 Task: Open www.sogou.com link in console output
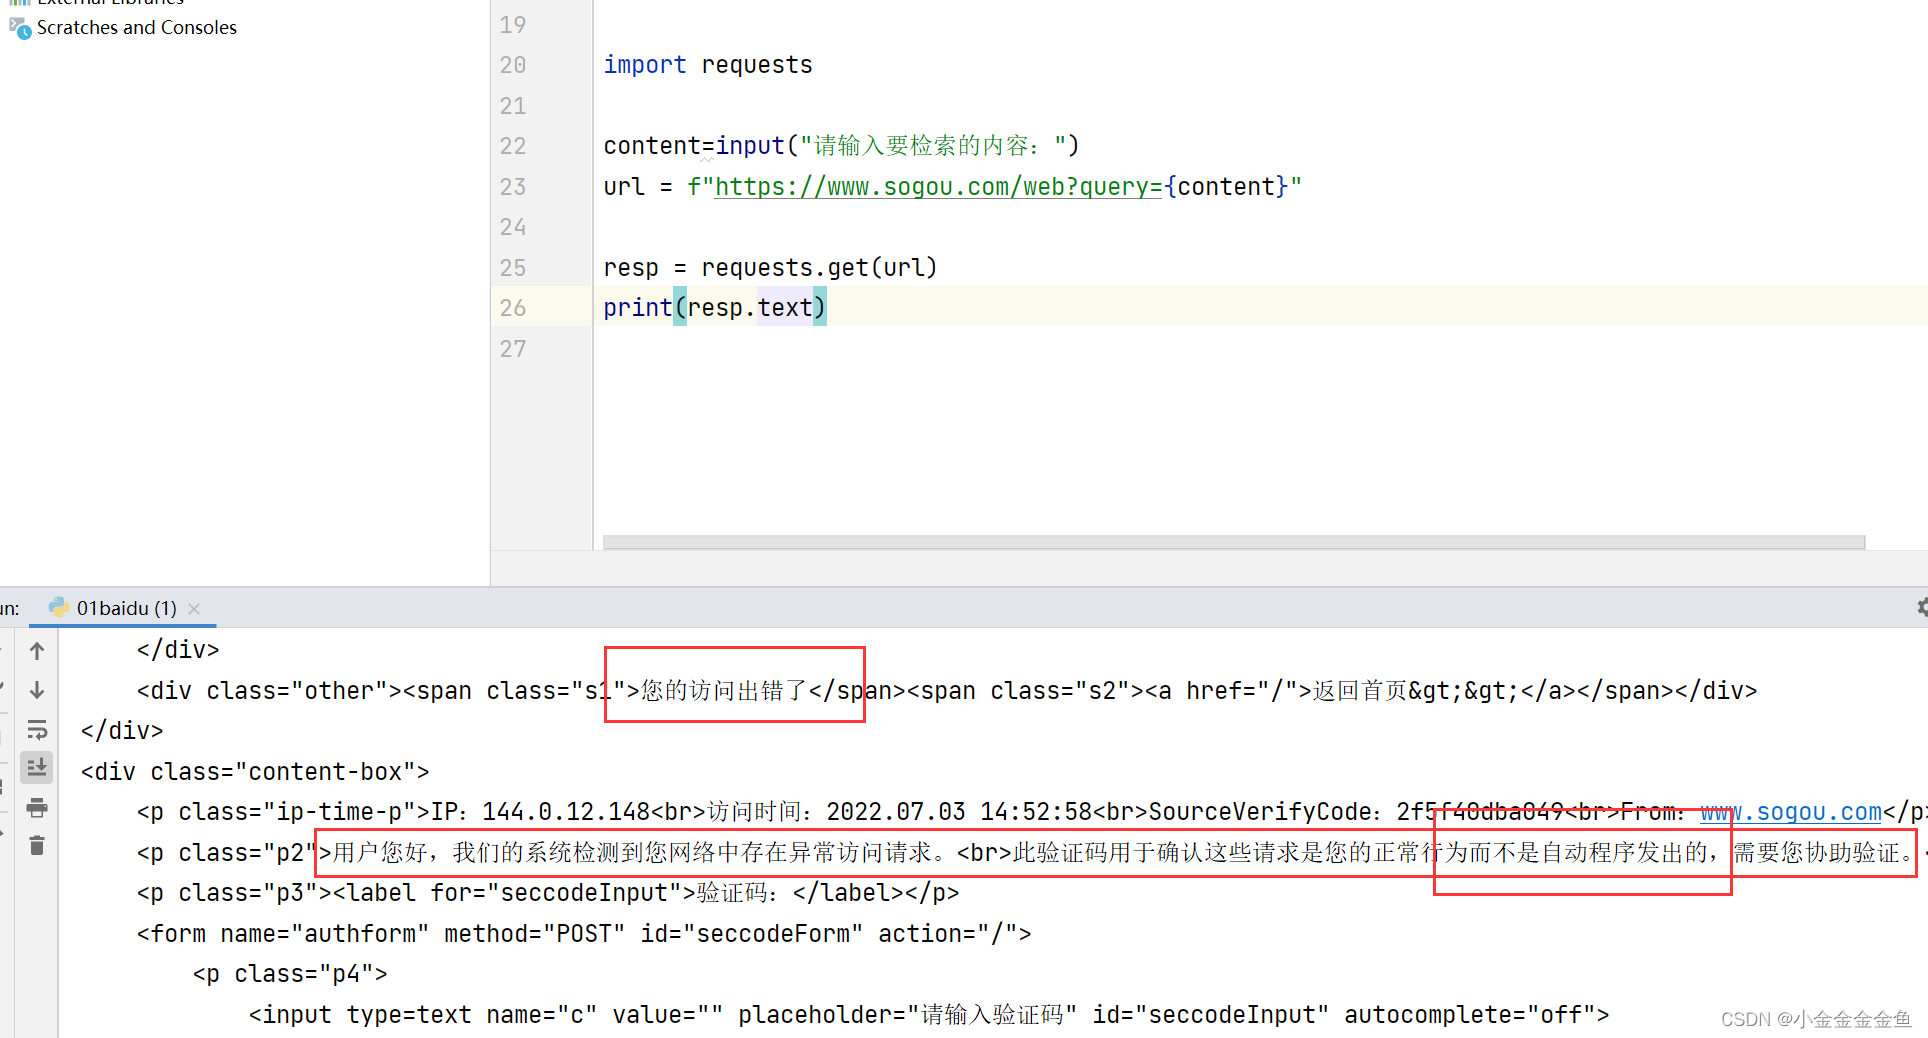pos(1791,812)
